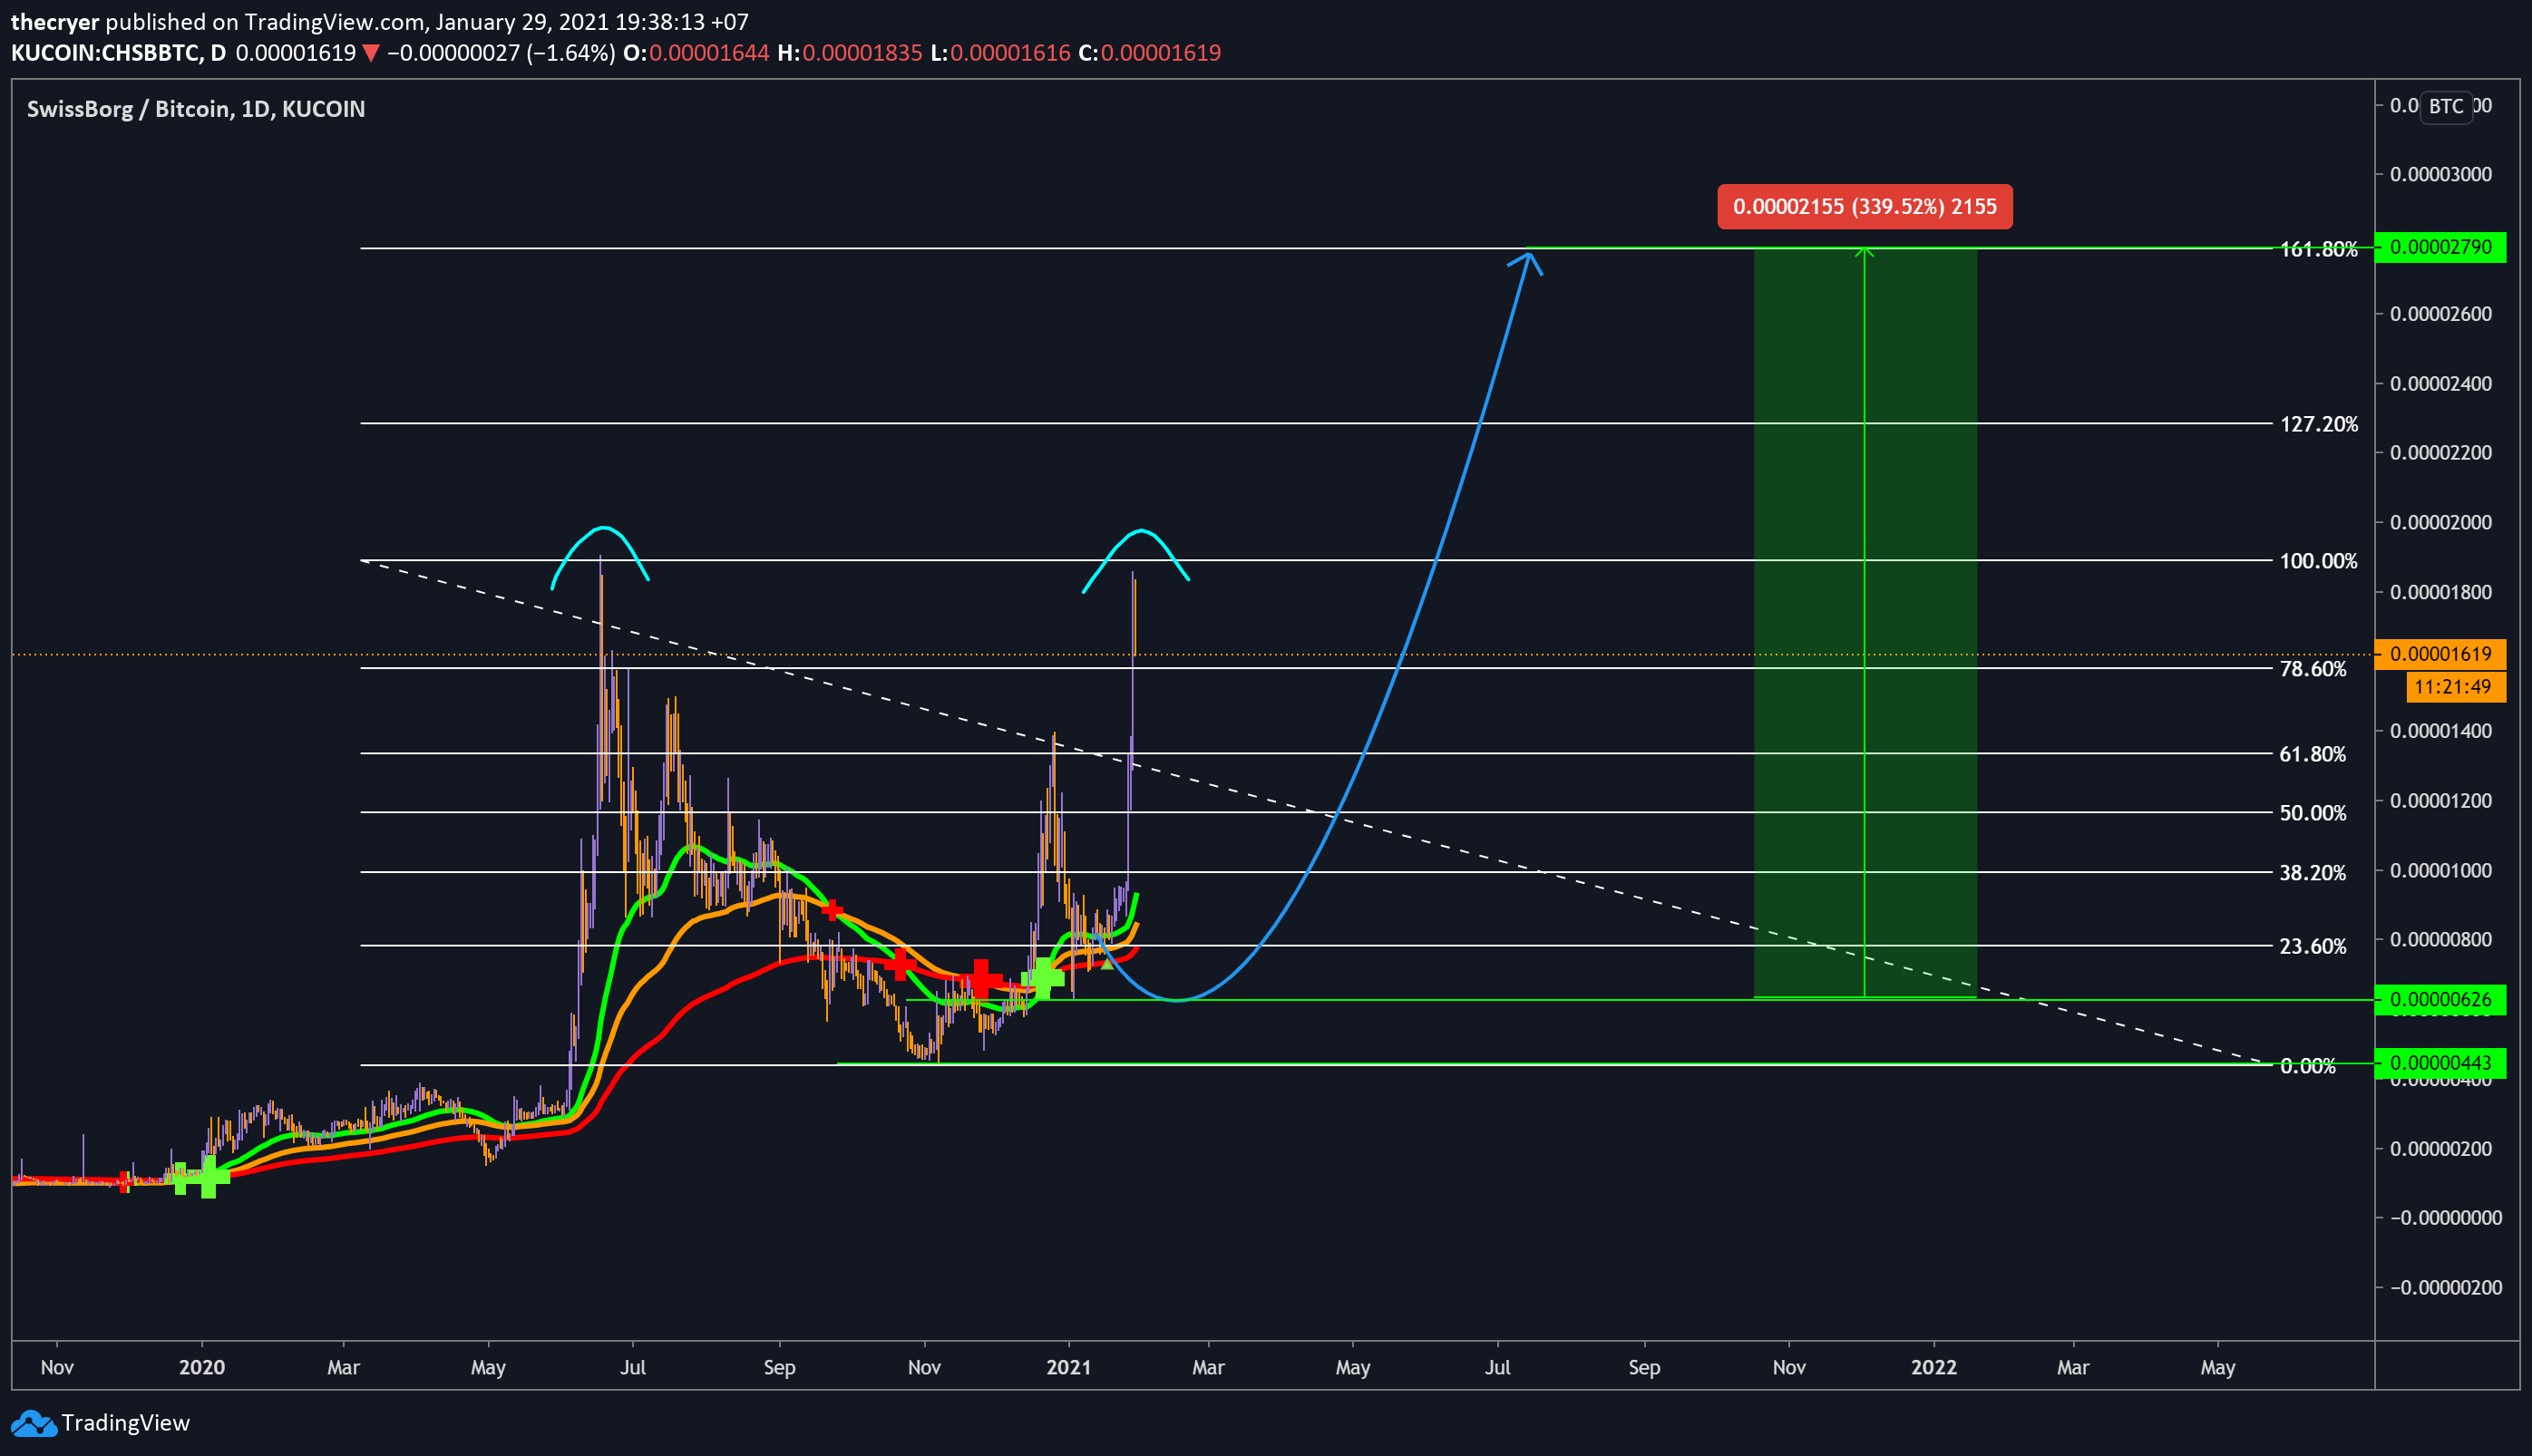Click the 0.00001000 price axis label
The height and width of the screenshot is (1456, 2532).
point(2441,871)
